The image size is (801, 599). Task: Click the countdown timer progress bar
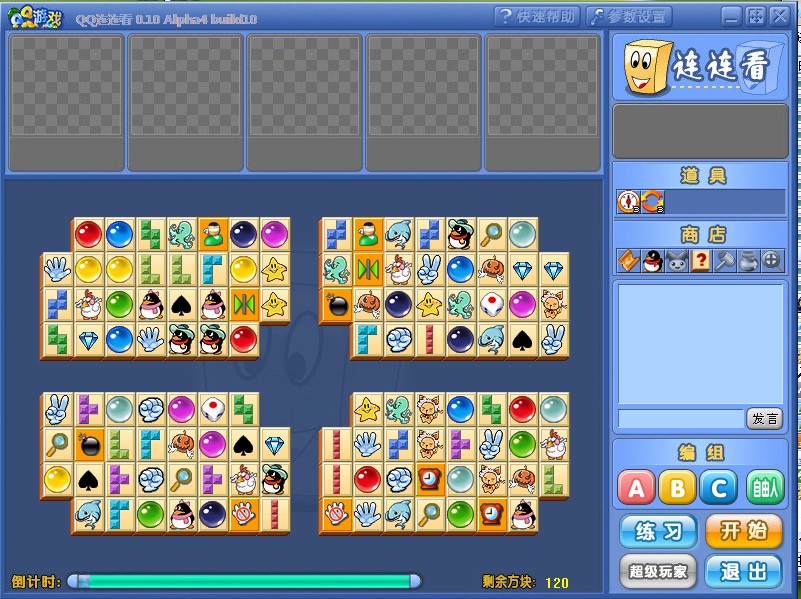coord(244,581)
